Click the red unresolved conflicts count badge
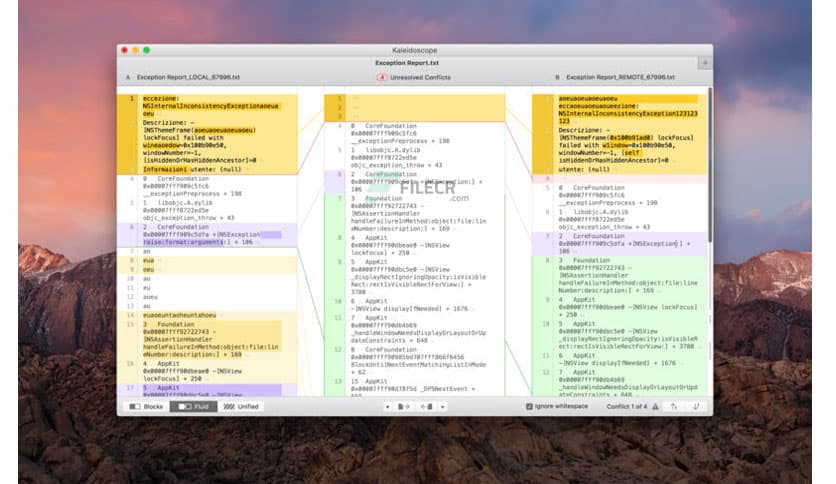836x484 pixels. click(381, 77)
